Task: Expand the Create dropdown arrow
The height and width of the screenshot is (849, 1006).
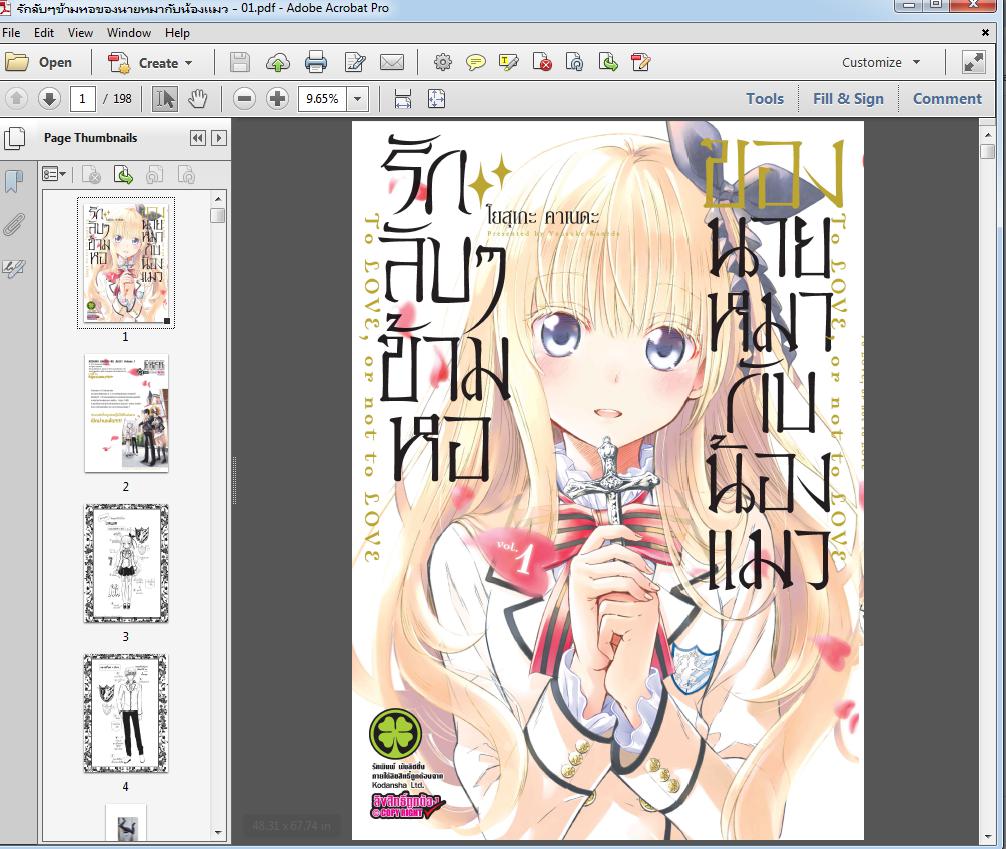Action: click(x=189, y=63)
